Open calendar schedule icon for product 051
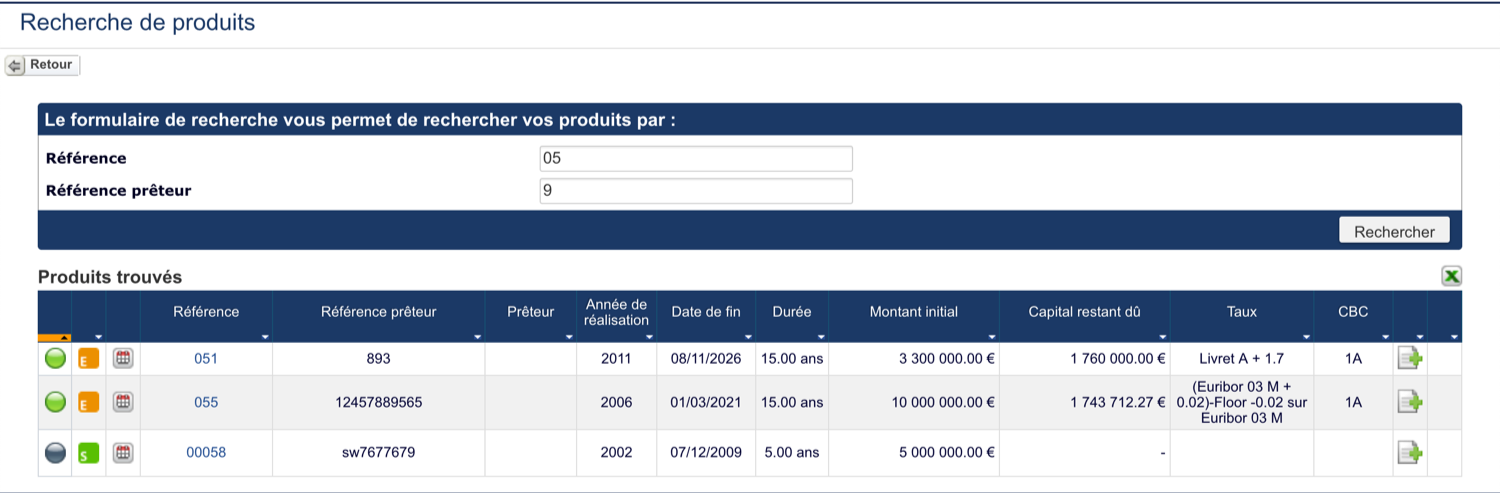 [123, 358]
